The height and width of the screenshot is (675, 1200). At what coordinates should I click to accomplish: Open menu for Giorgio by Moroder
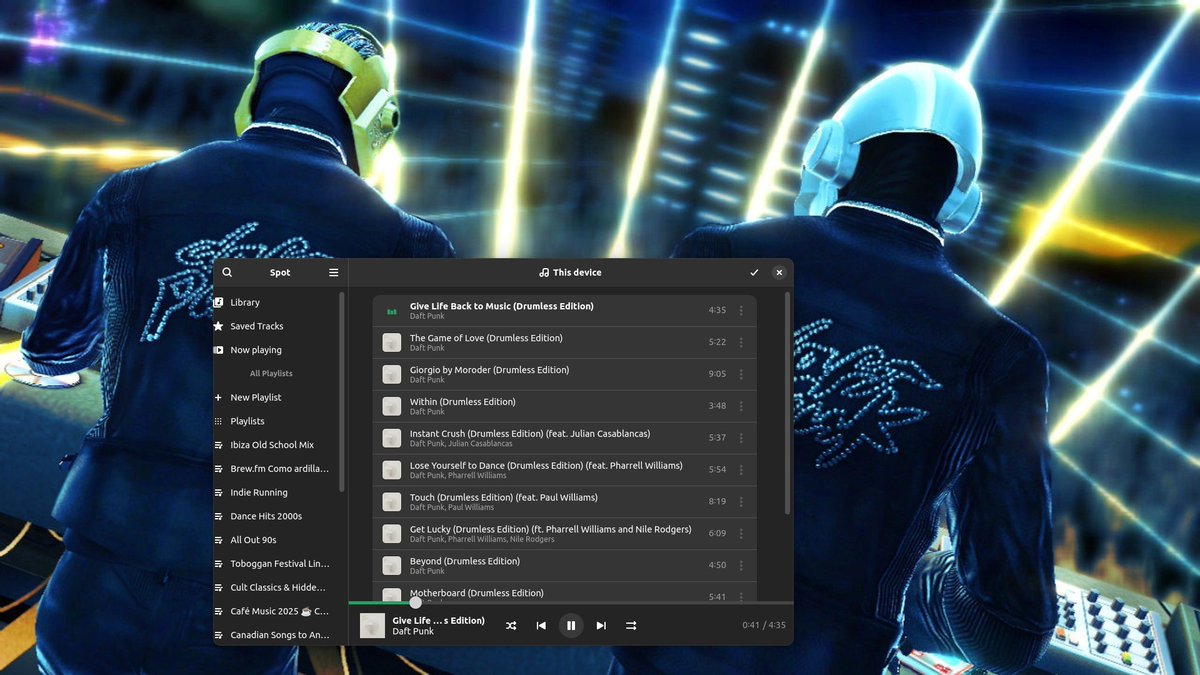coord(741,374)
